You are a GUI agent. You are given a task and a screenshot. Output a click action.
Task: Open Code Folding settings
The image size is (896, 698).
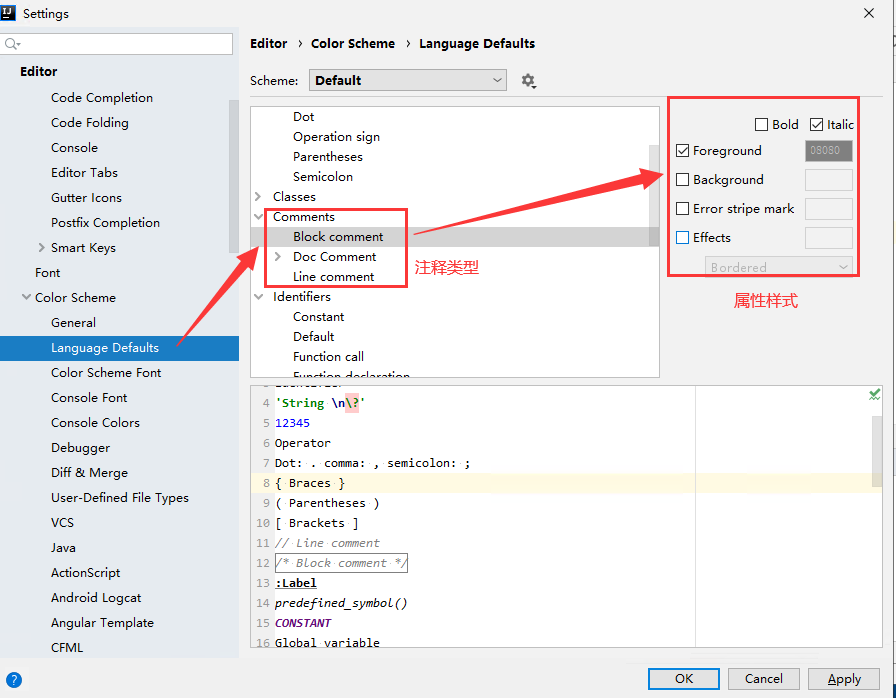pos(90,123)
